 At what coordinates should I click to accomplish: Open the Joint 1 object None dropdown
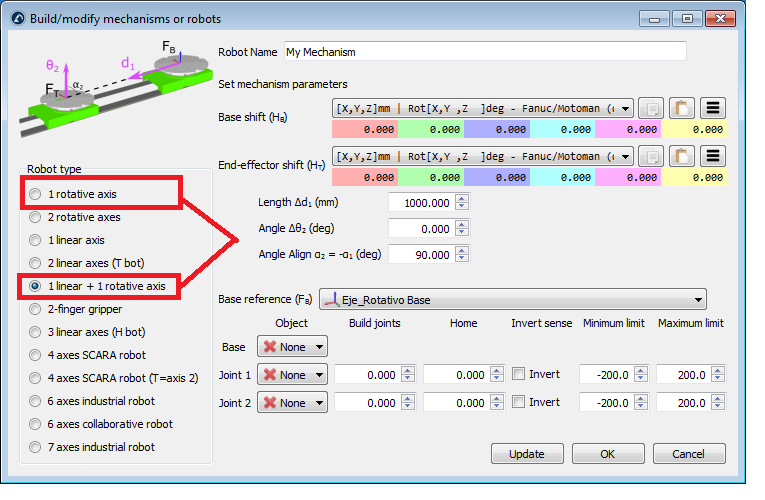(x=292, y=375)
